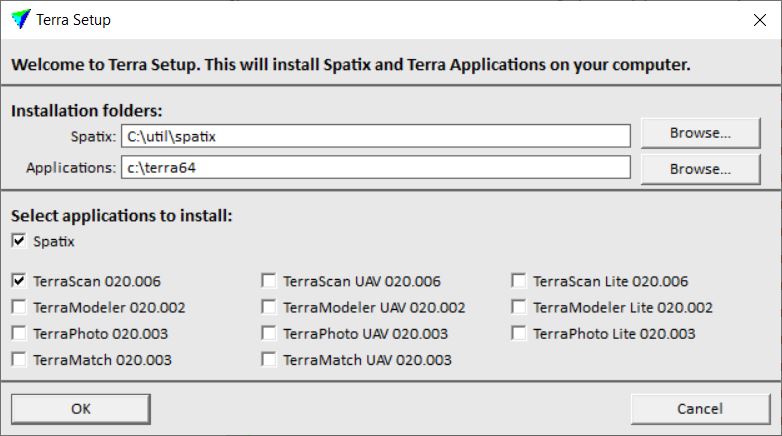Browse for the Applications installation folder
Screen dimensions: 782x436
click(x=700, y=168)
